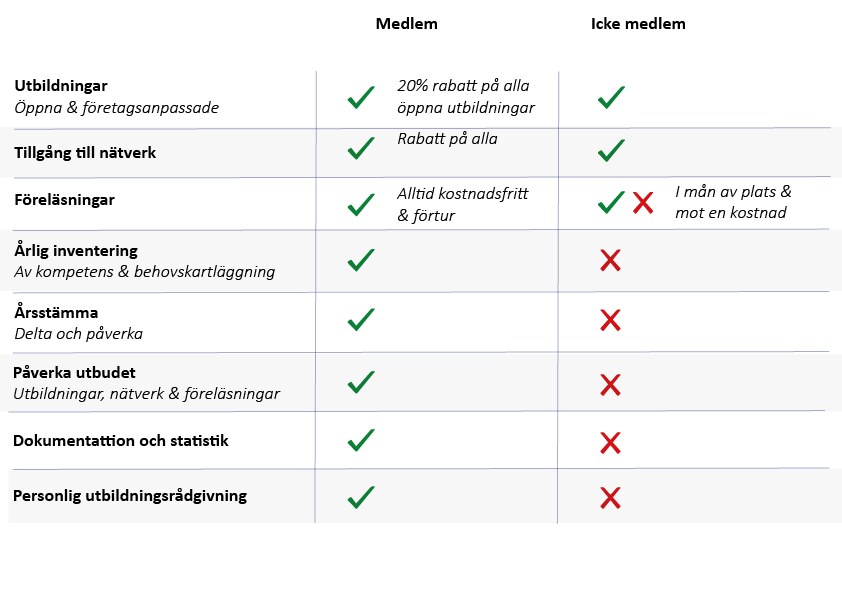Click green checkmark for Föreläsningar in Medlem column
The image size is (842, 595).
click(361, 205)
